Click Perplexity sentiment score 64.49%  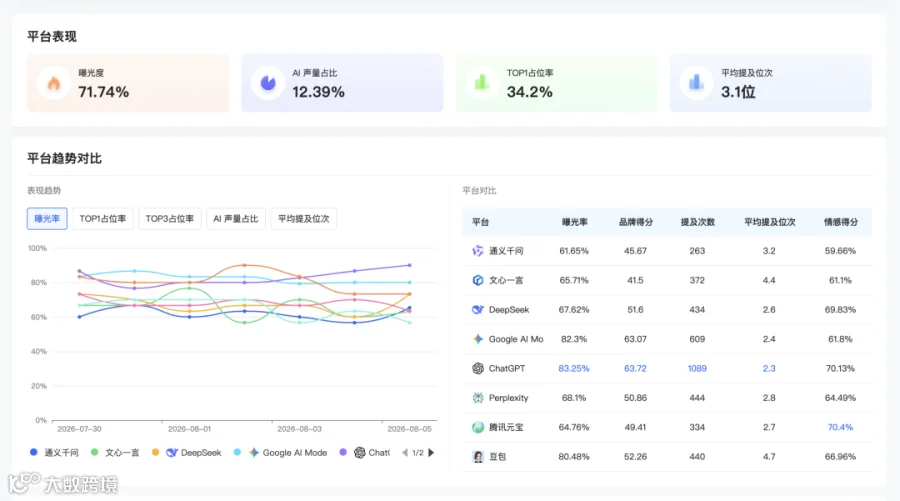click(840, 398)
